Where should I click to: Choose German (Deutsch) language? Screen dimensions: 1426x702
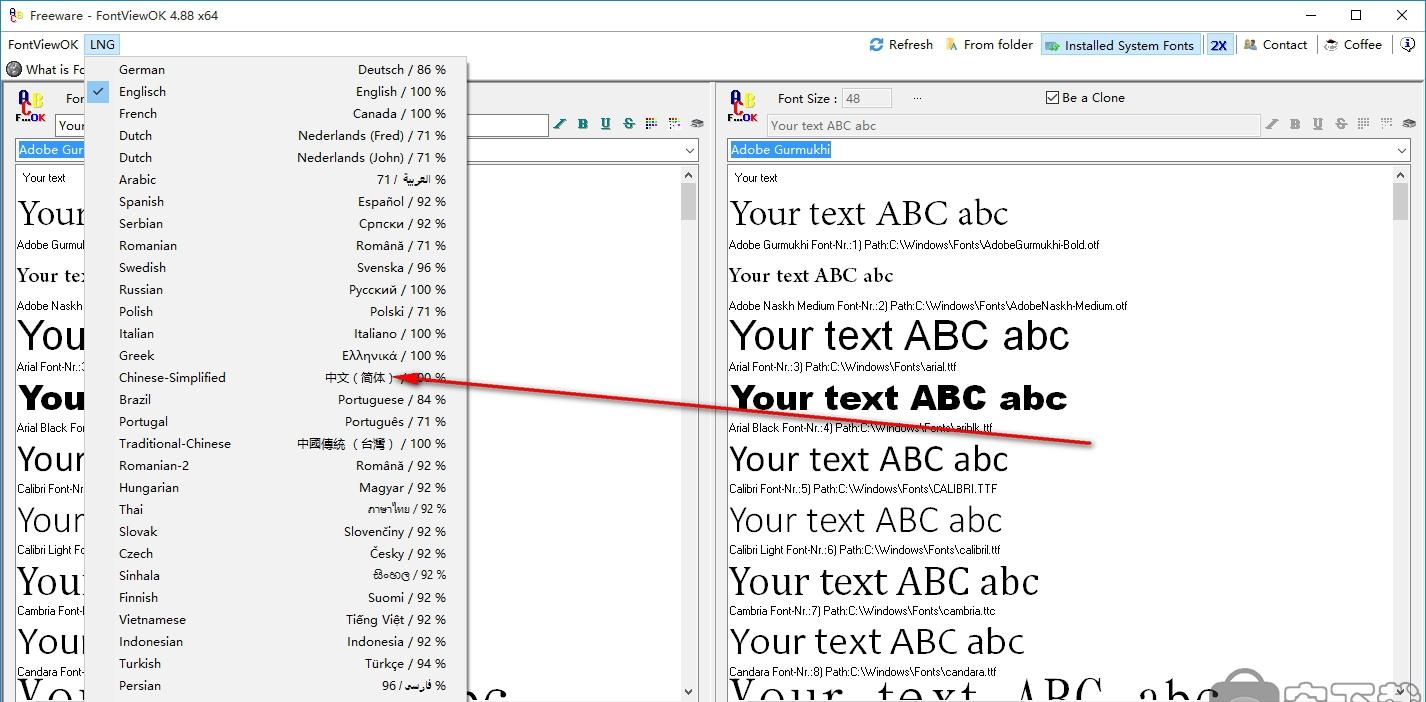(x=276, y=70)
